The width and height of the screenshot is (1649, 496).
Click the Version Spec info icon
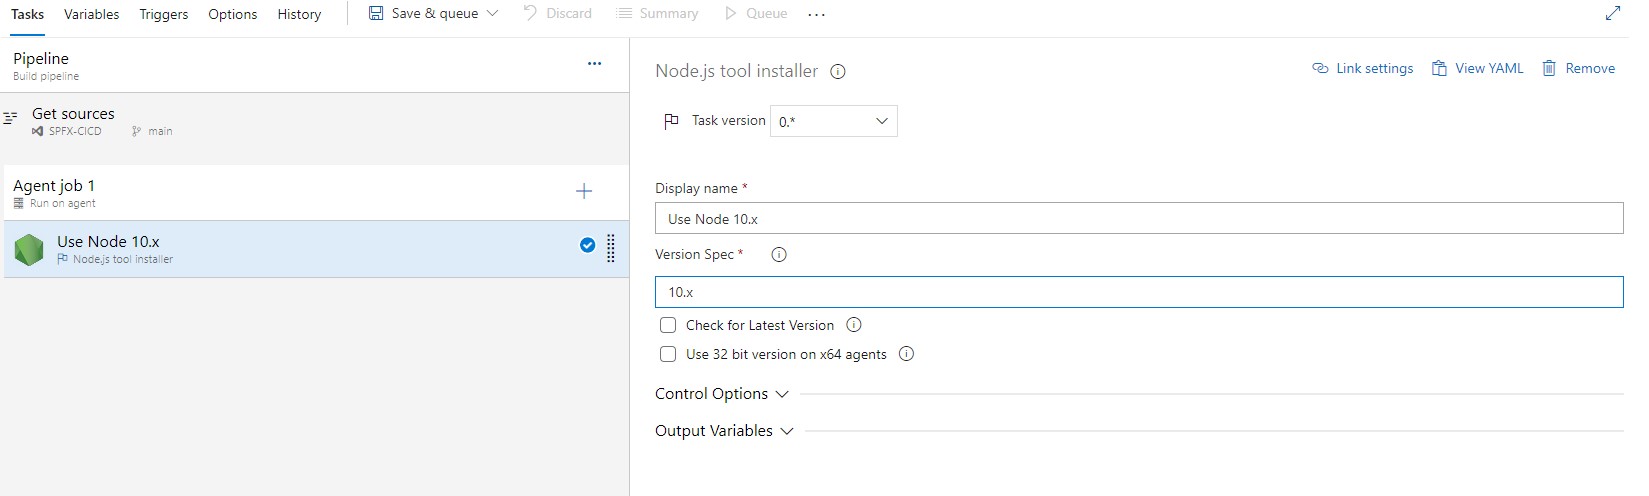click(779, 255)
